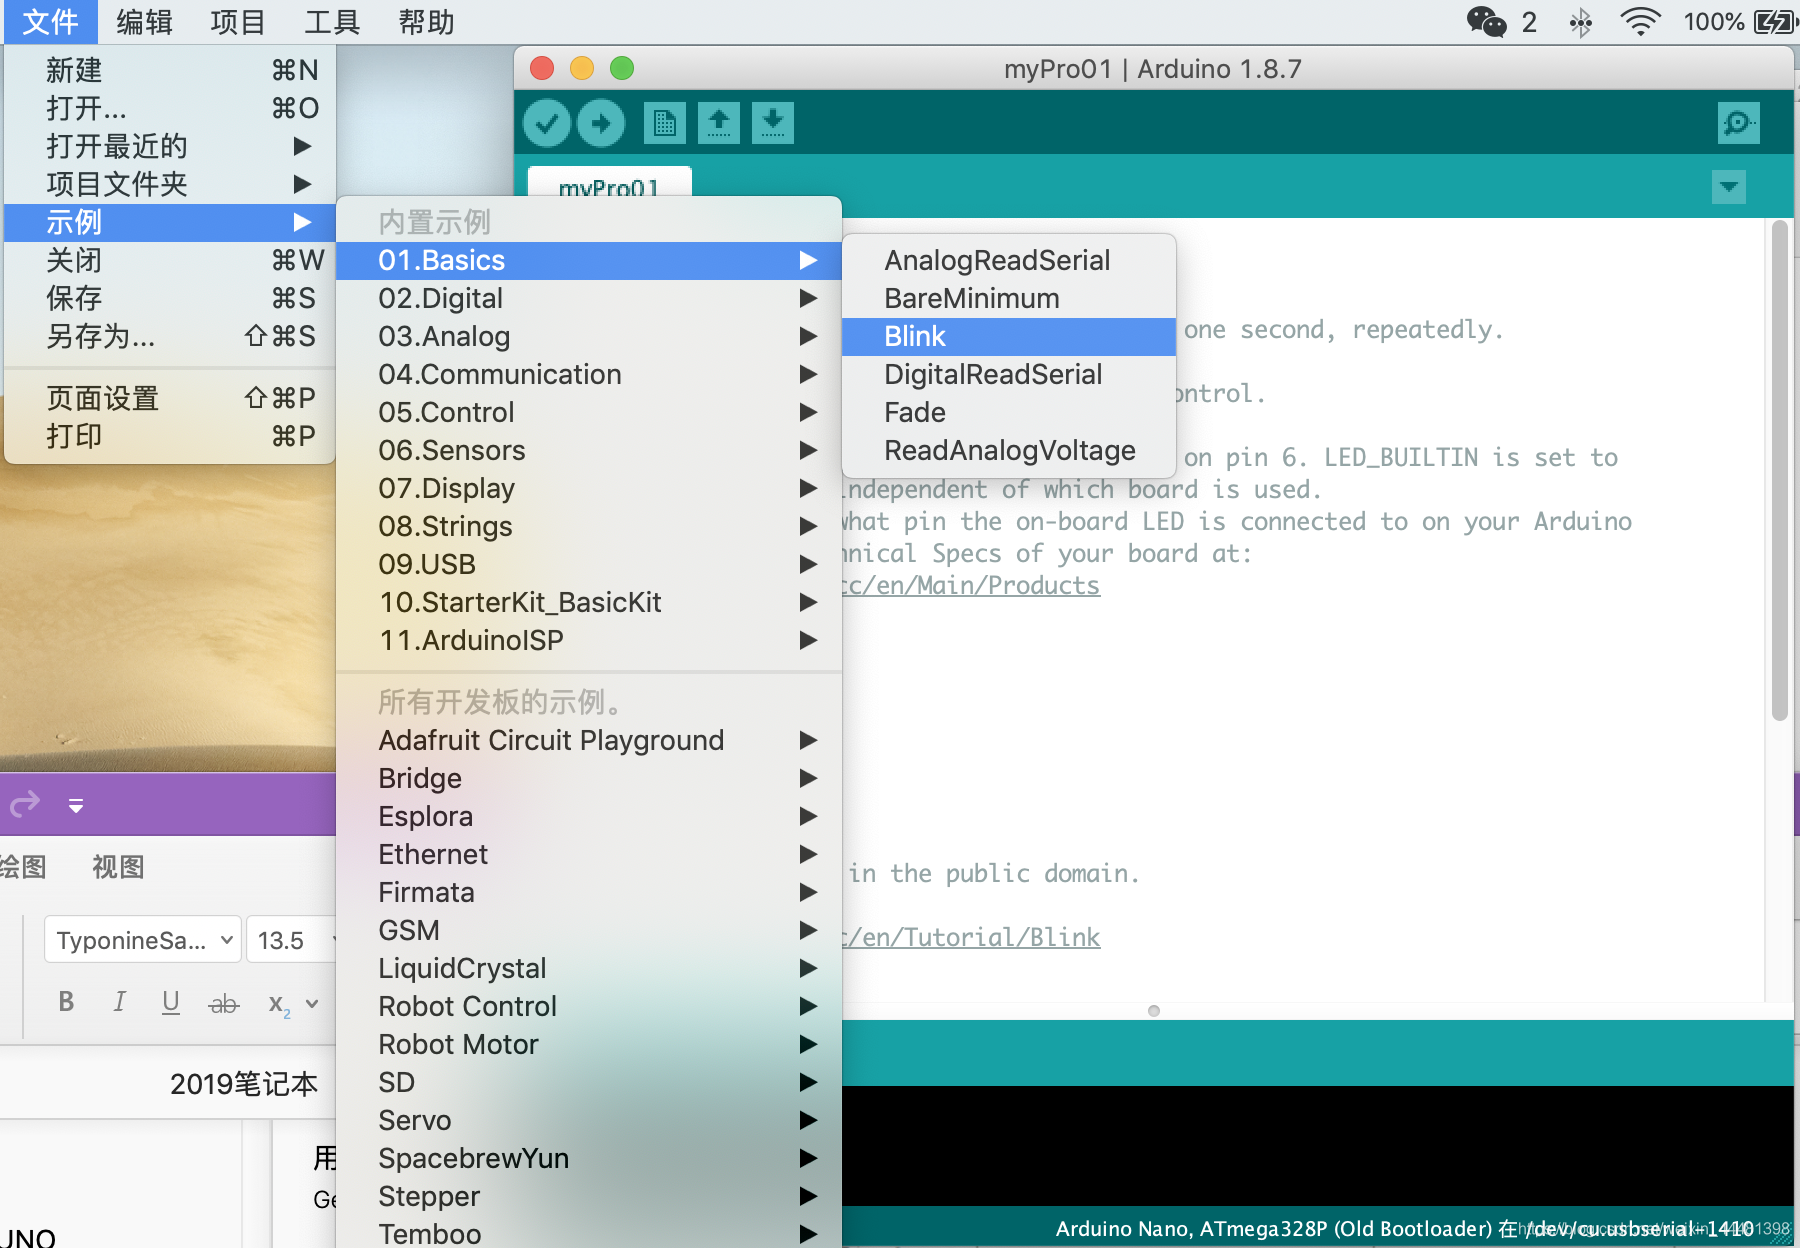Expand the 07.Display examples submenu
Viewport: 1800px width, 1248px height.
tap(589, 488)
